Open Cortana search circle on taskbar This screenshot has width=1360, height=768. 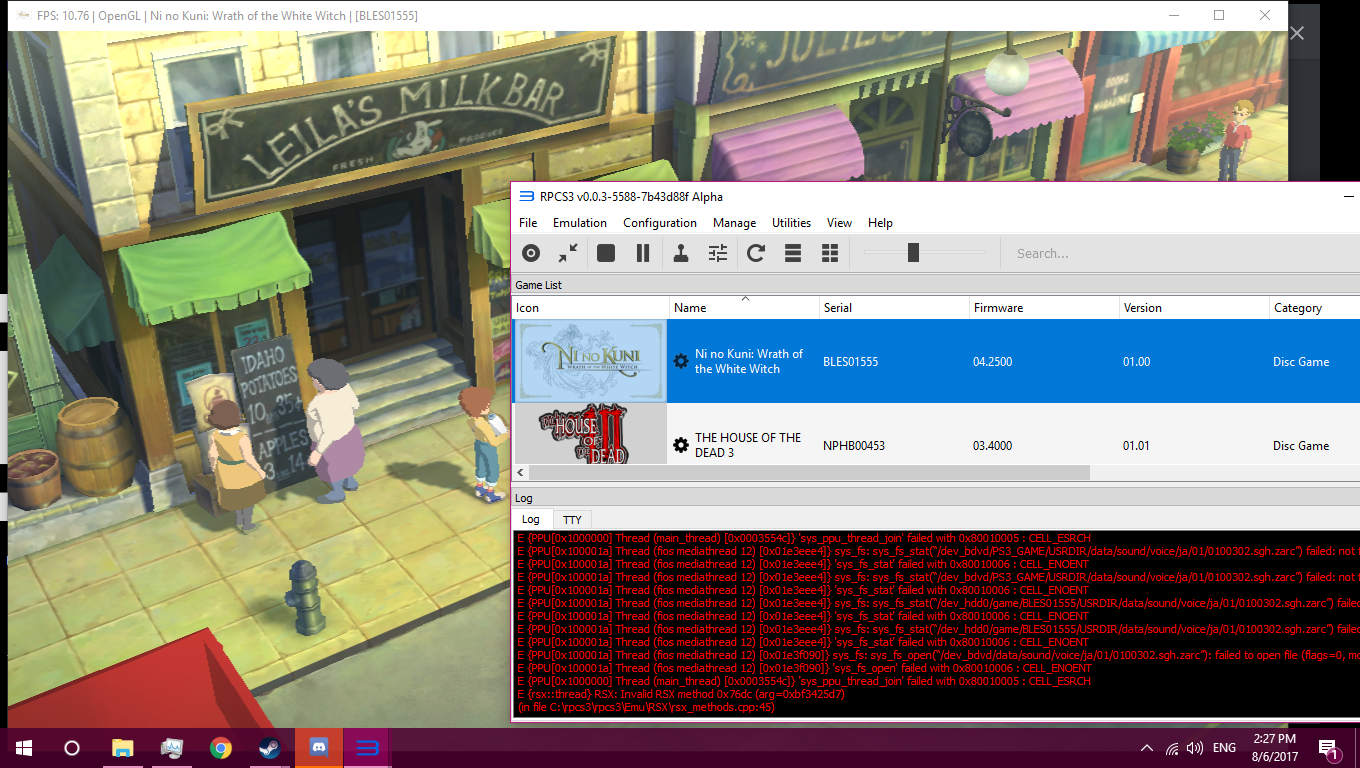72,748
